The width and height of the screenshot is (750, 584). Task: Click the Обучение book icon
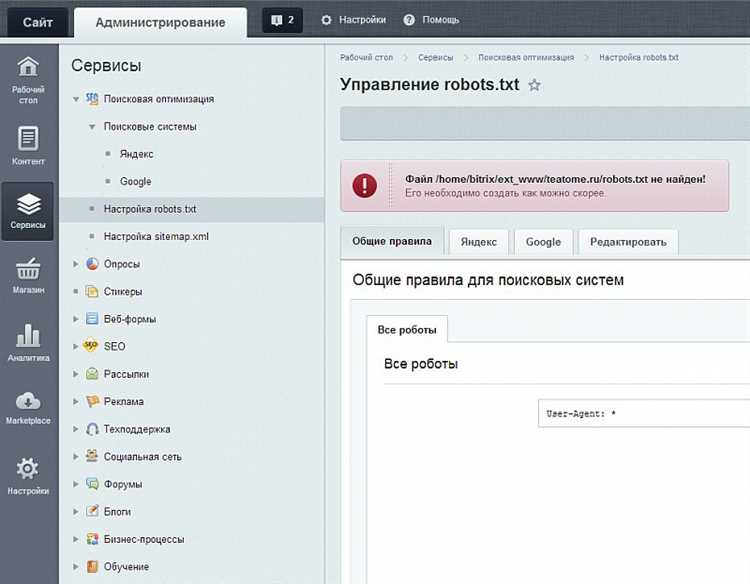coord(92,566)
